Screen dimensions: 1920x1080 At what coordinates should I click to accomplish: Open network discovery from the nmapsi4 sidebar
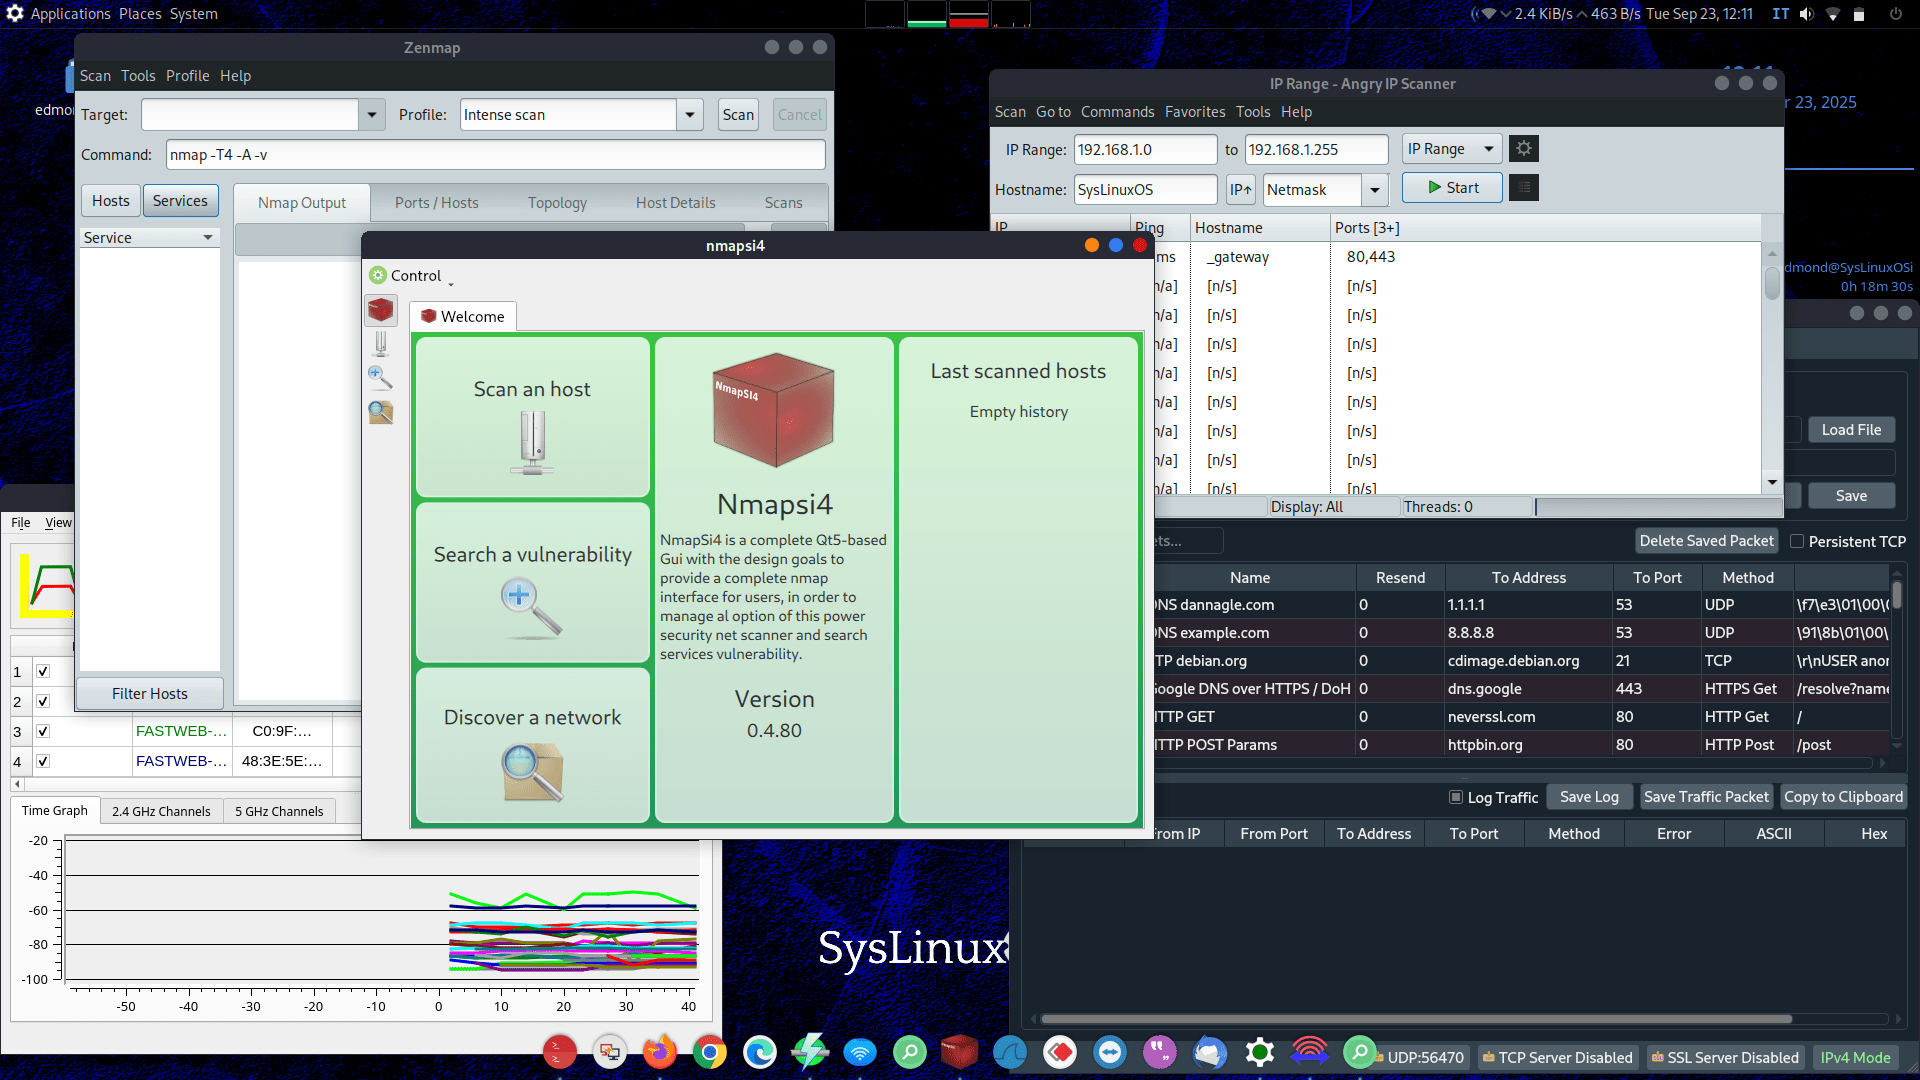click(380, 412)
